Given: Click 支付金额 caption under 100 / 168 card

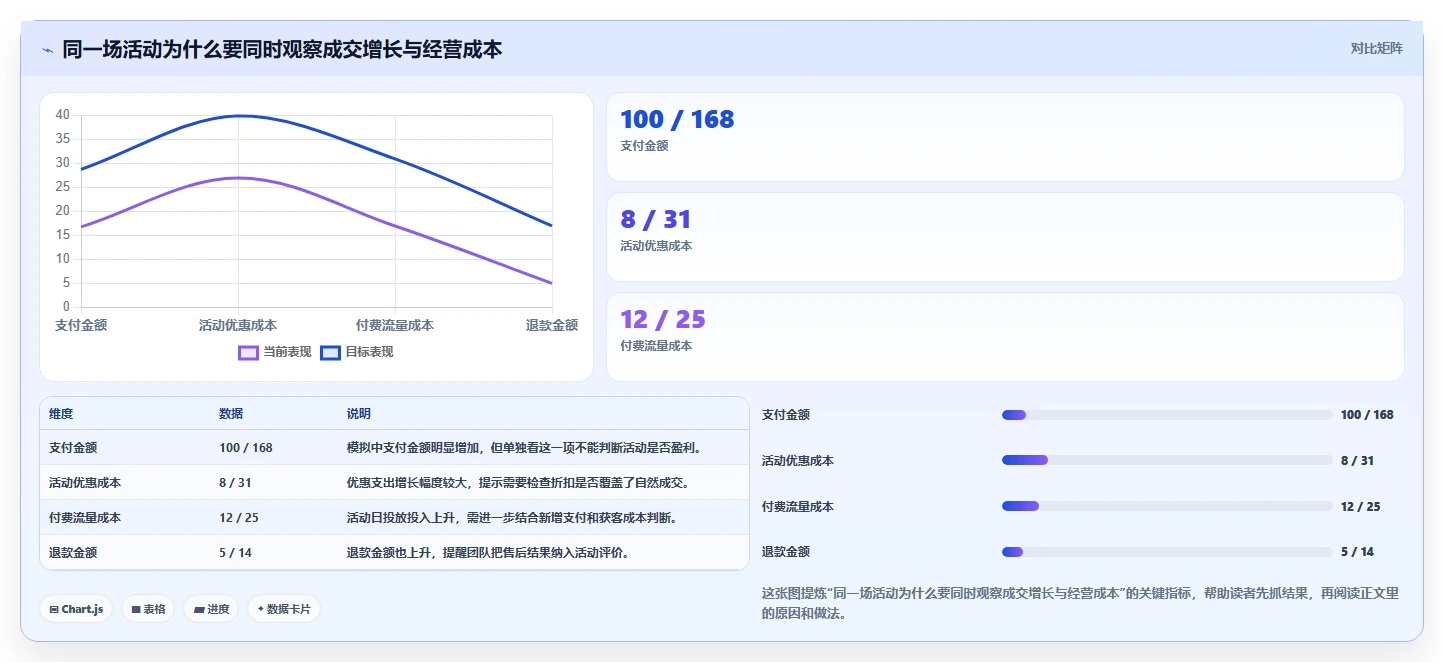Looking at the screenshot, I should click(644, 146).
